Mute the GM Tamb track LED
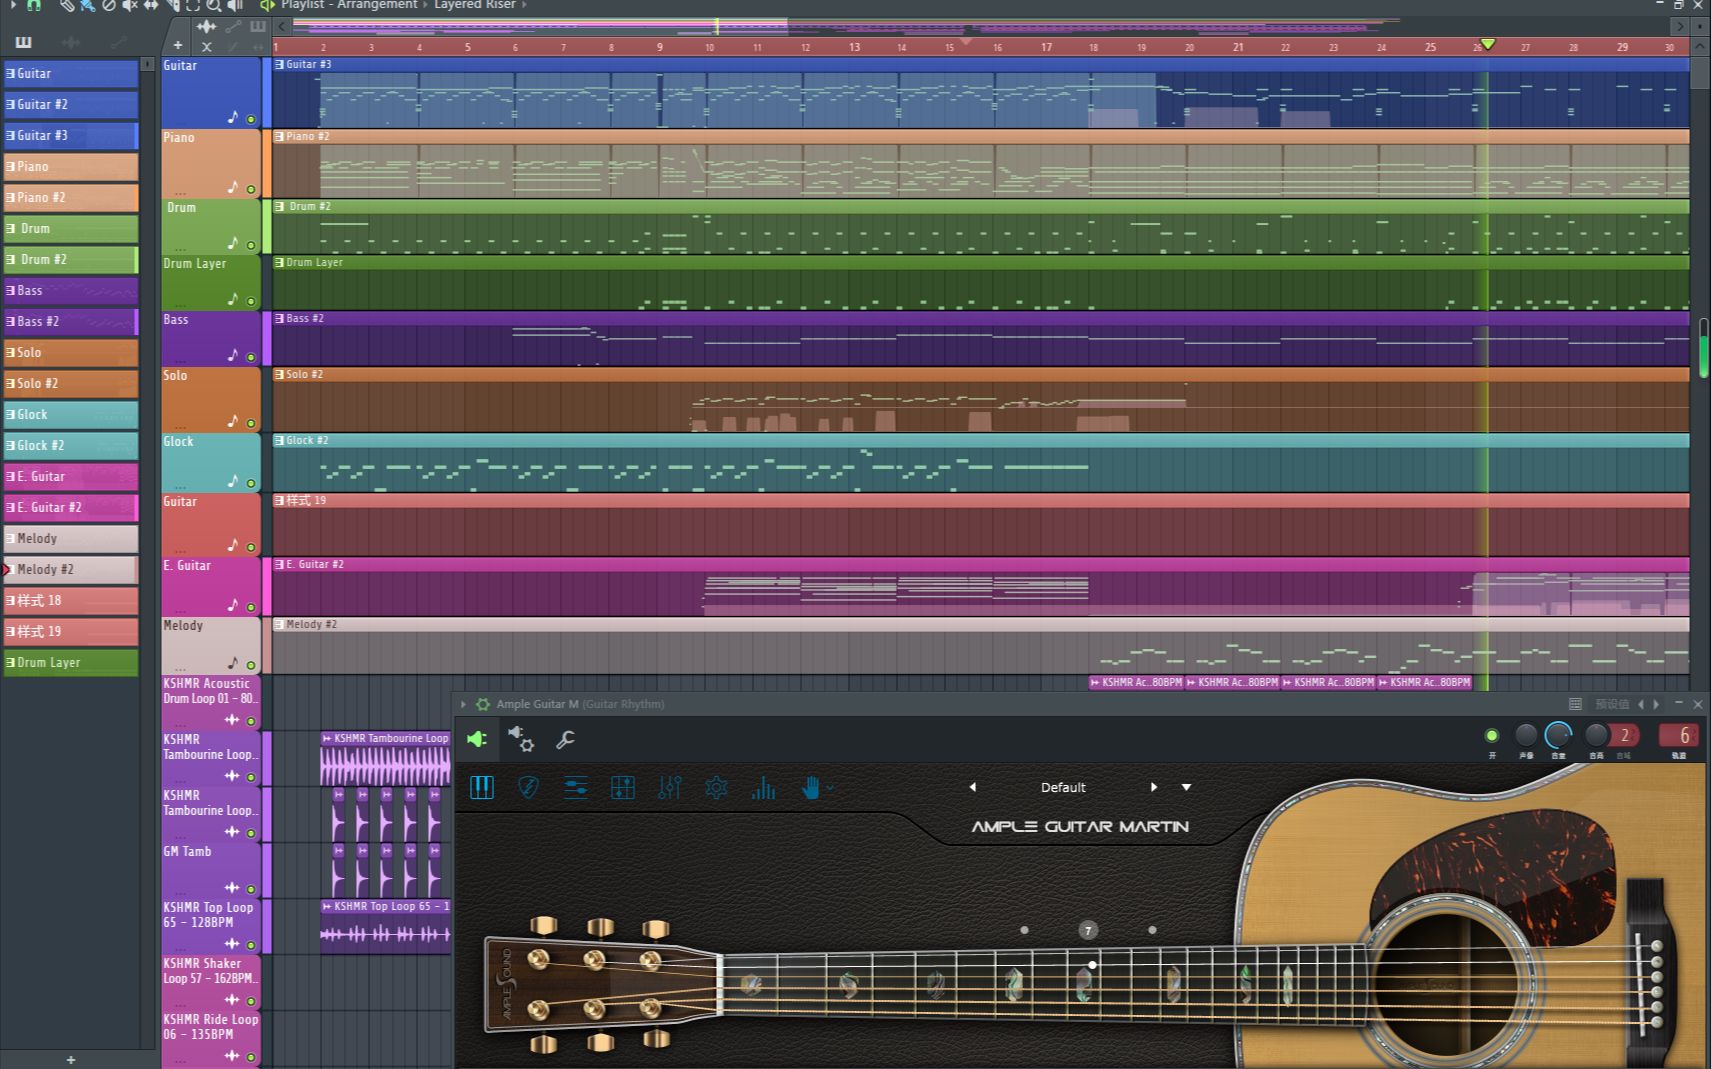1711x1069 pixels. 251,889
